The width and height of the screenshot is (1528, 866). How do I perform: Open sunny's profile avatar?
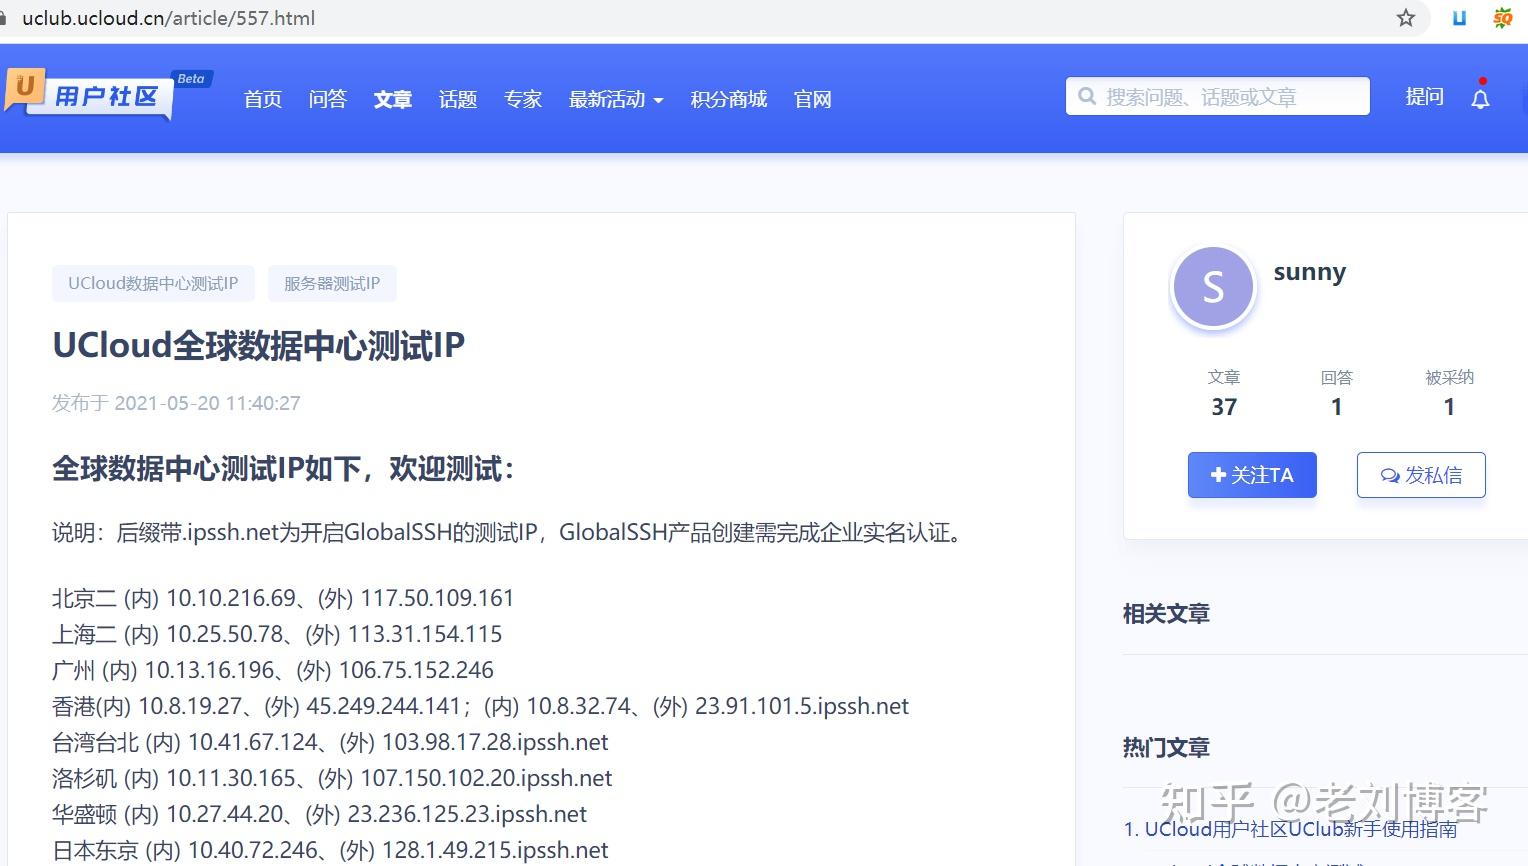(1213, 287)
